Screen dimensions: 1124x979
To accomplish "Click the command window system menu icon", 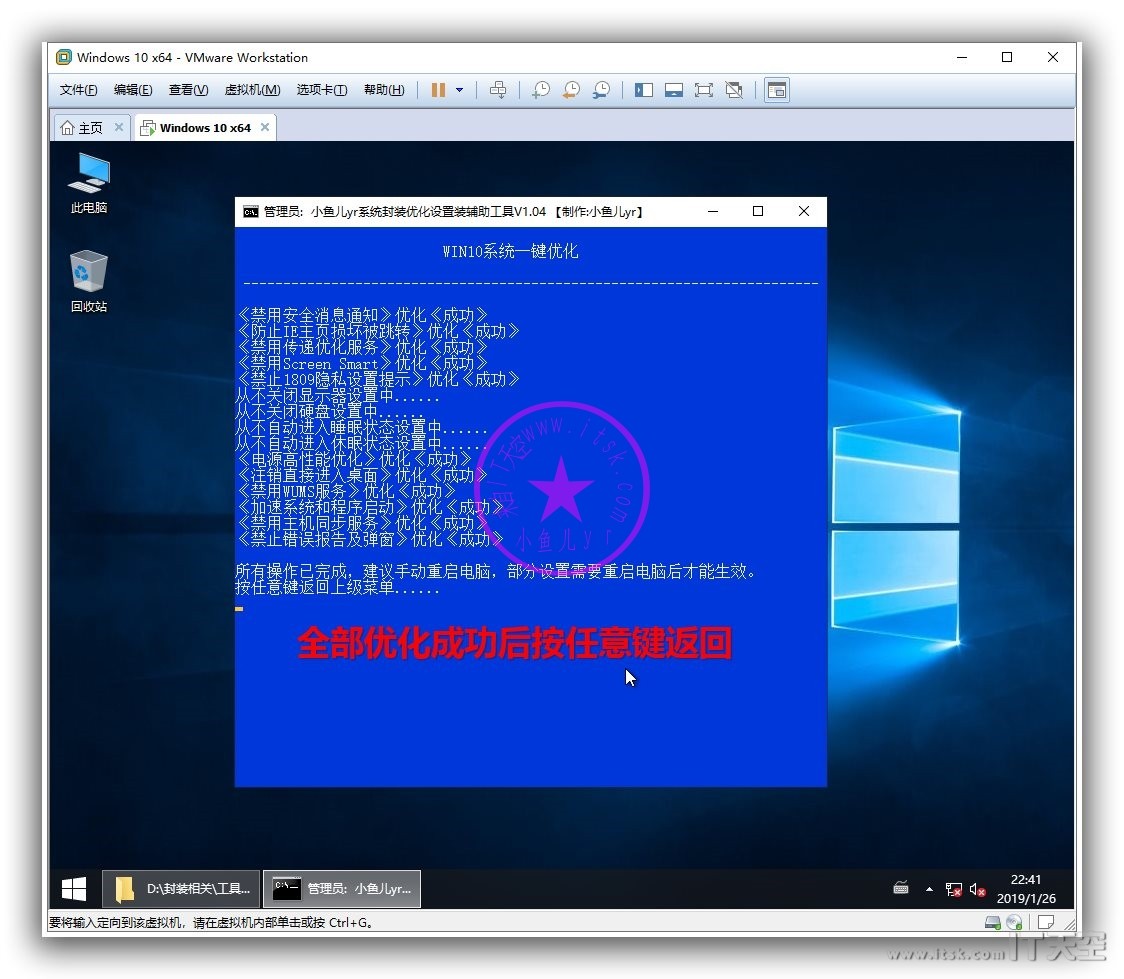I will 250,211.
